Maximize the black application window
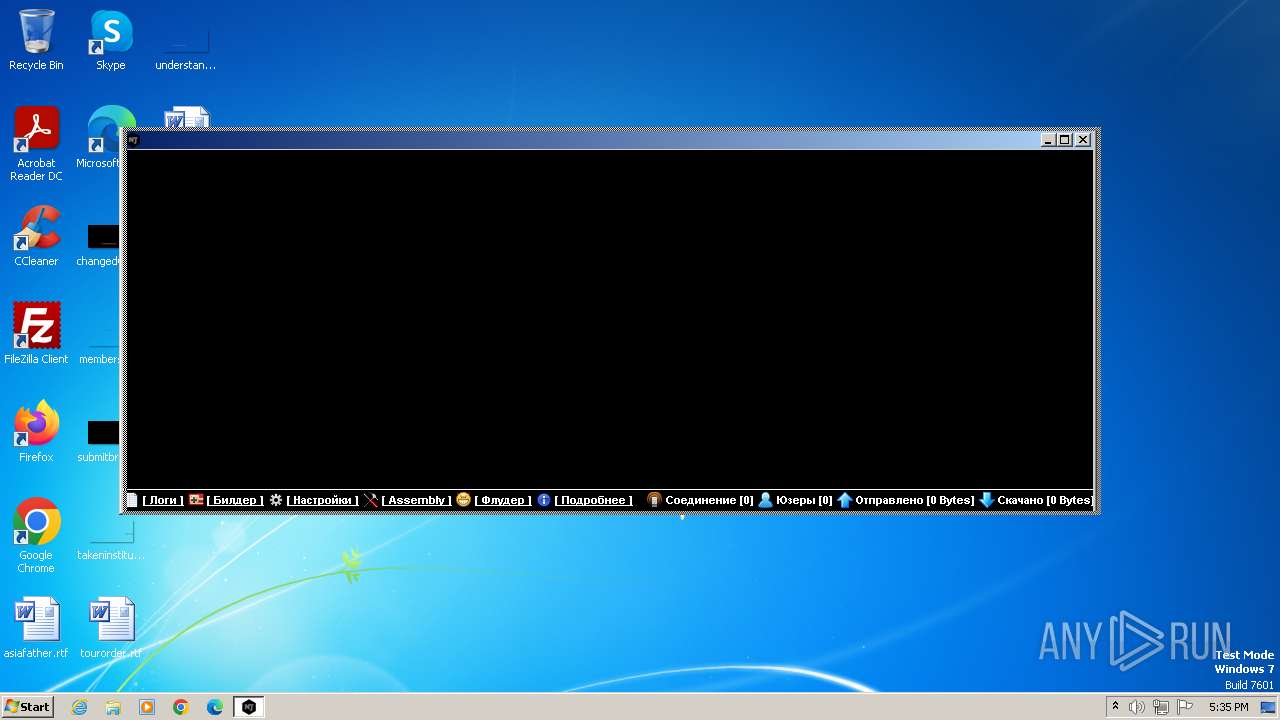The width and height of the screenshot is (1280, 720). [x=1065, y=140]
